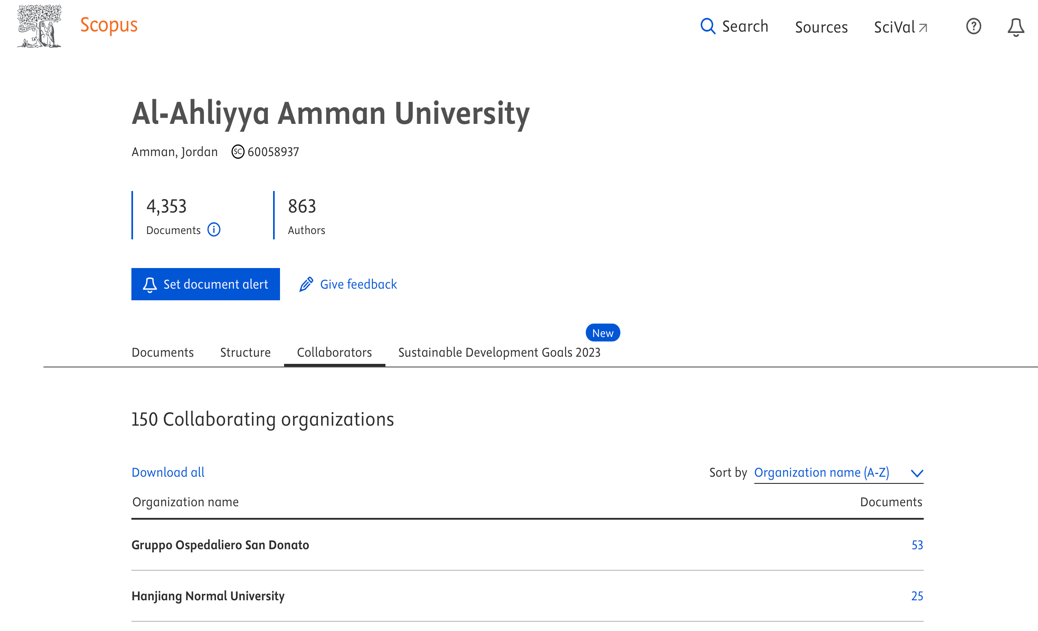Go to Sources
Image resolution: width=1038 pixels, height=631 pixels.
point(821,27)
